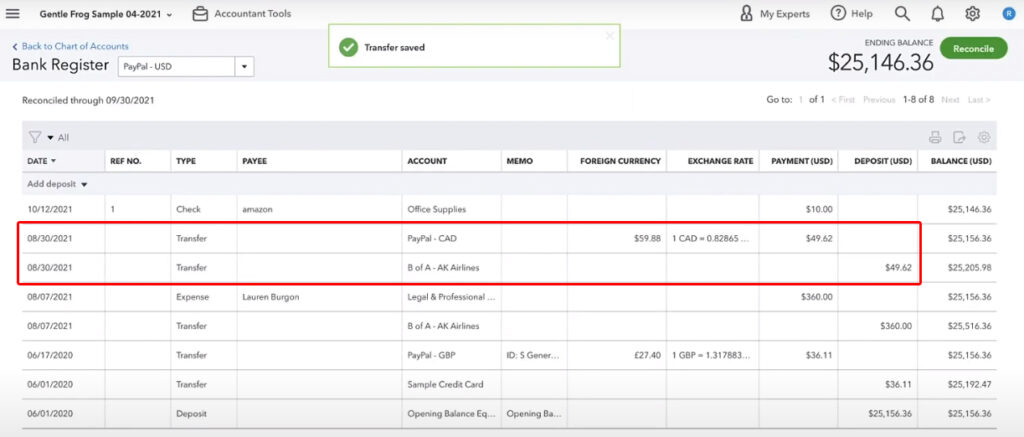The width and height of the screenshot is (1024, 437).
Task: Open the register filter funnel
Action: point(35,137)
